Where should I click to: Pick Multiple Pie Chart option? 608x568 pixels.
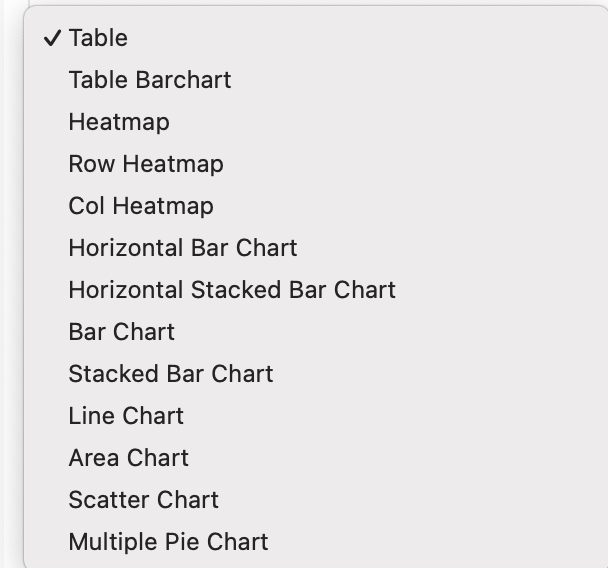click(168, 542)
